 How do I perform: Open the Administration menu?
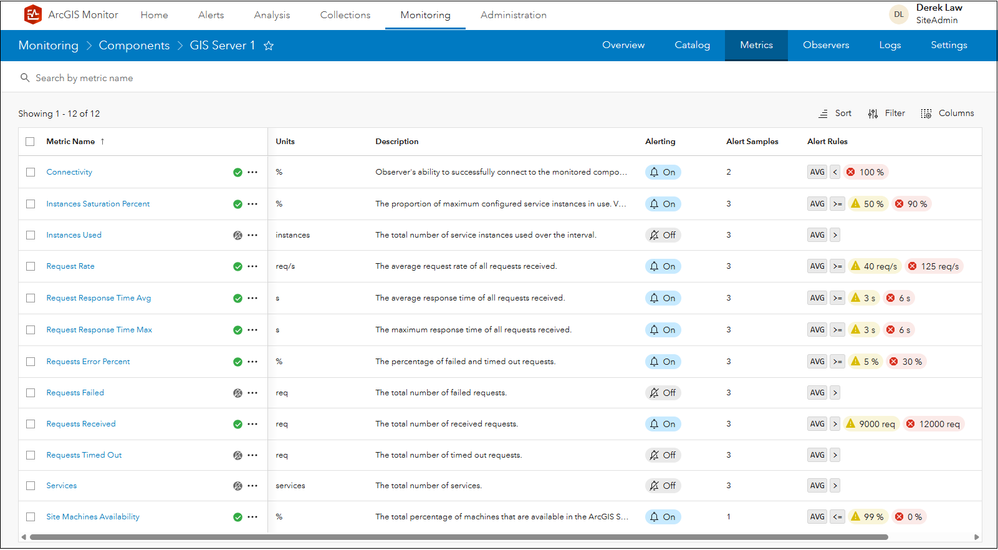coord(514,15)
